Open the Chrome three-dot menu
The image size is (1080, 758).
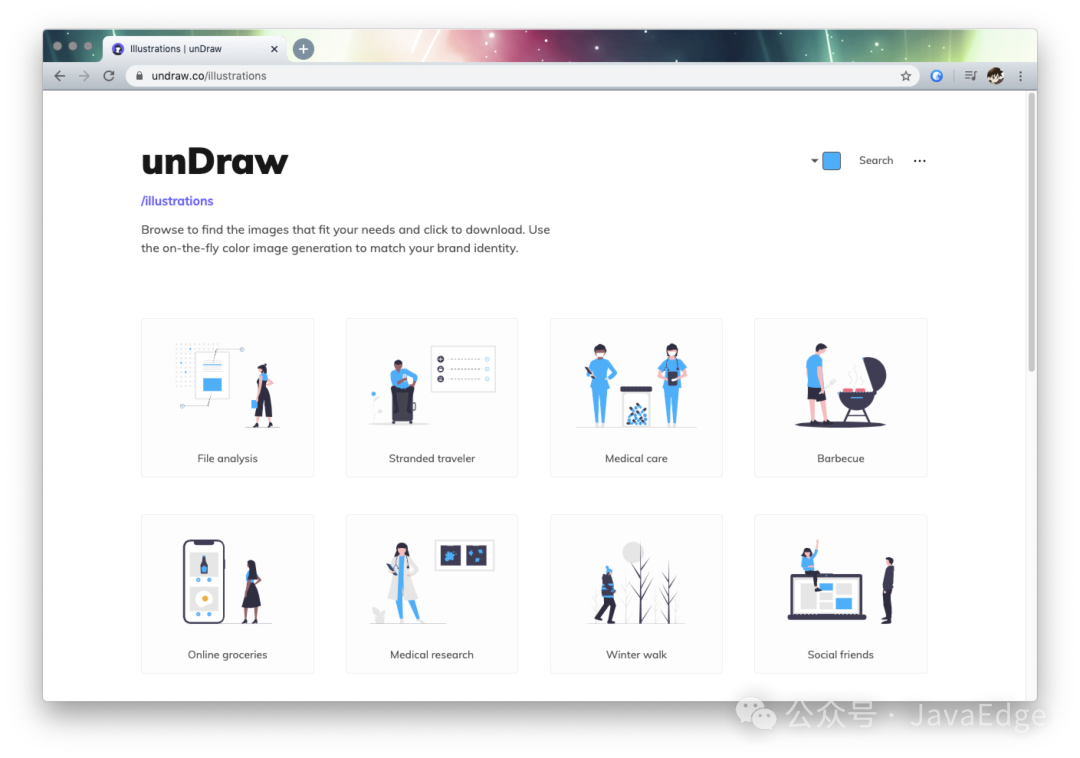coord(1021,76)
